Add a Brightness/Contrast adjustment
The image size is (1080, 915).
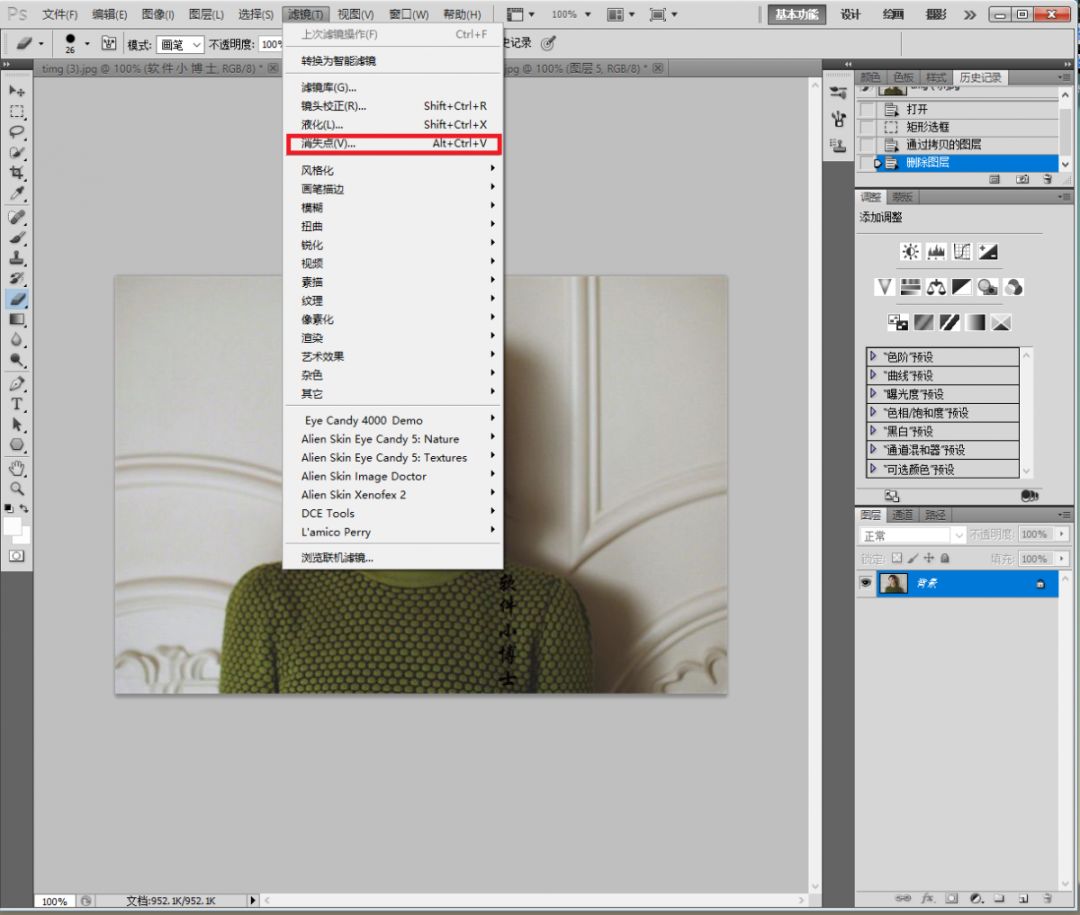[910, 251]
